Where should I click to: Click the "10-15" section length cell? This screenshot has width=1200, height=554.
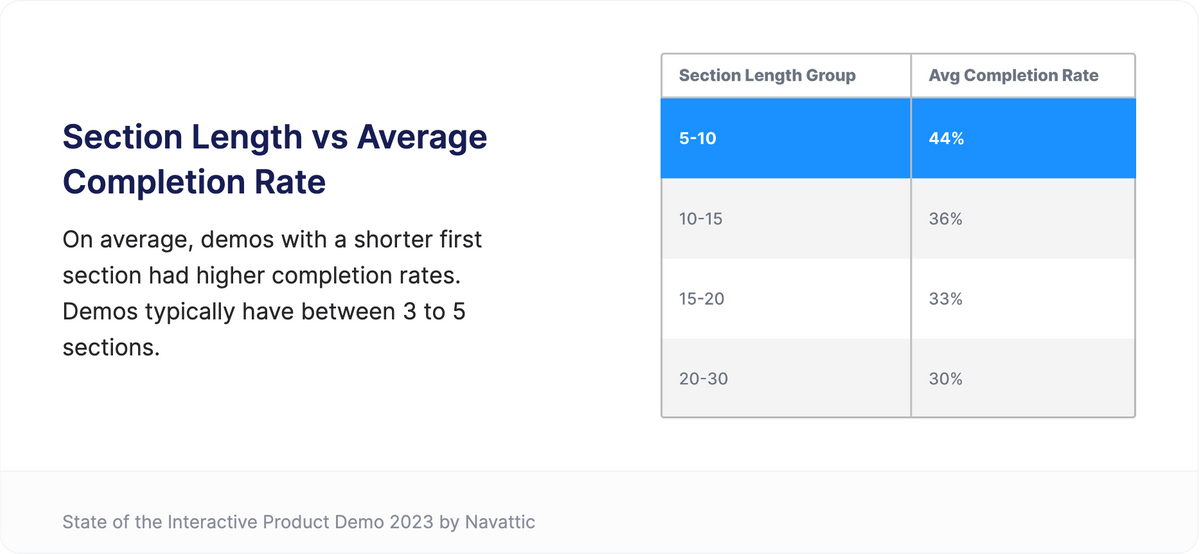[701, 219]
